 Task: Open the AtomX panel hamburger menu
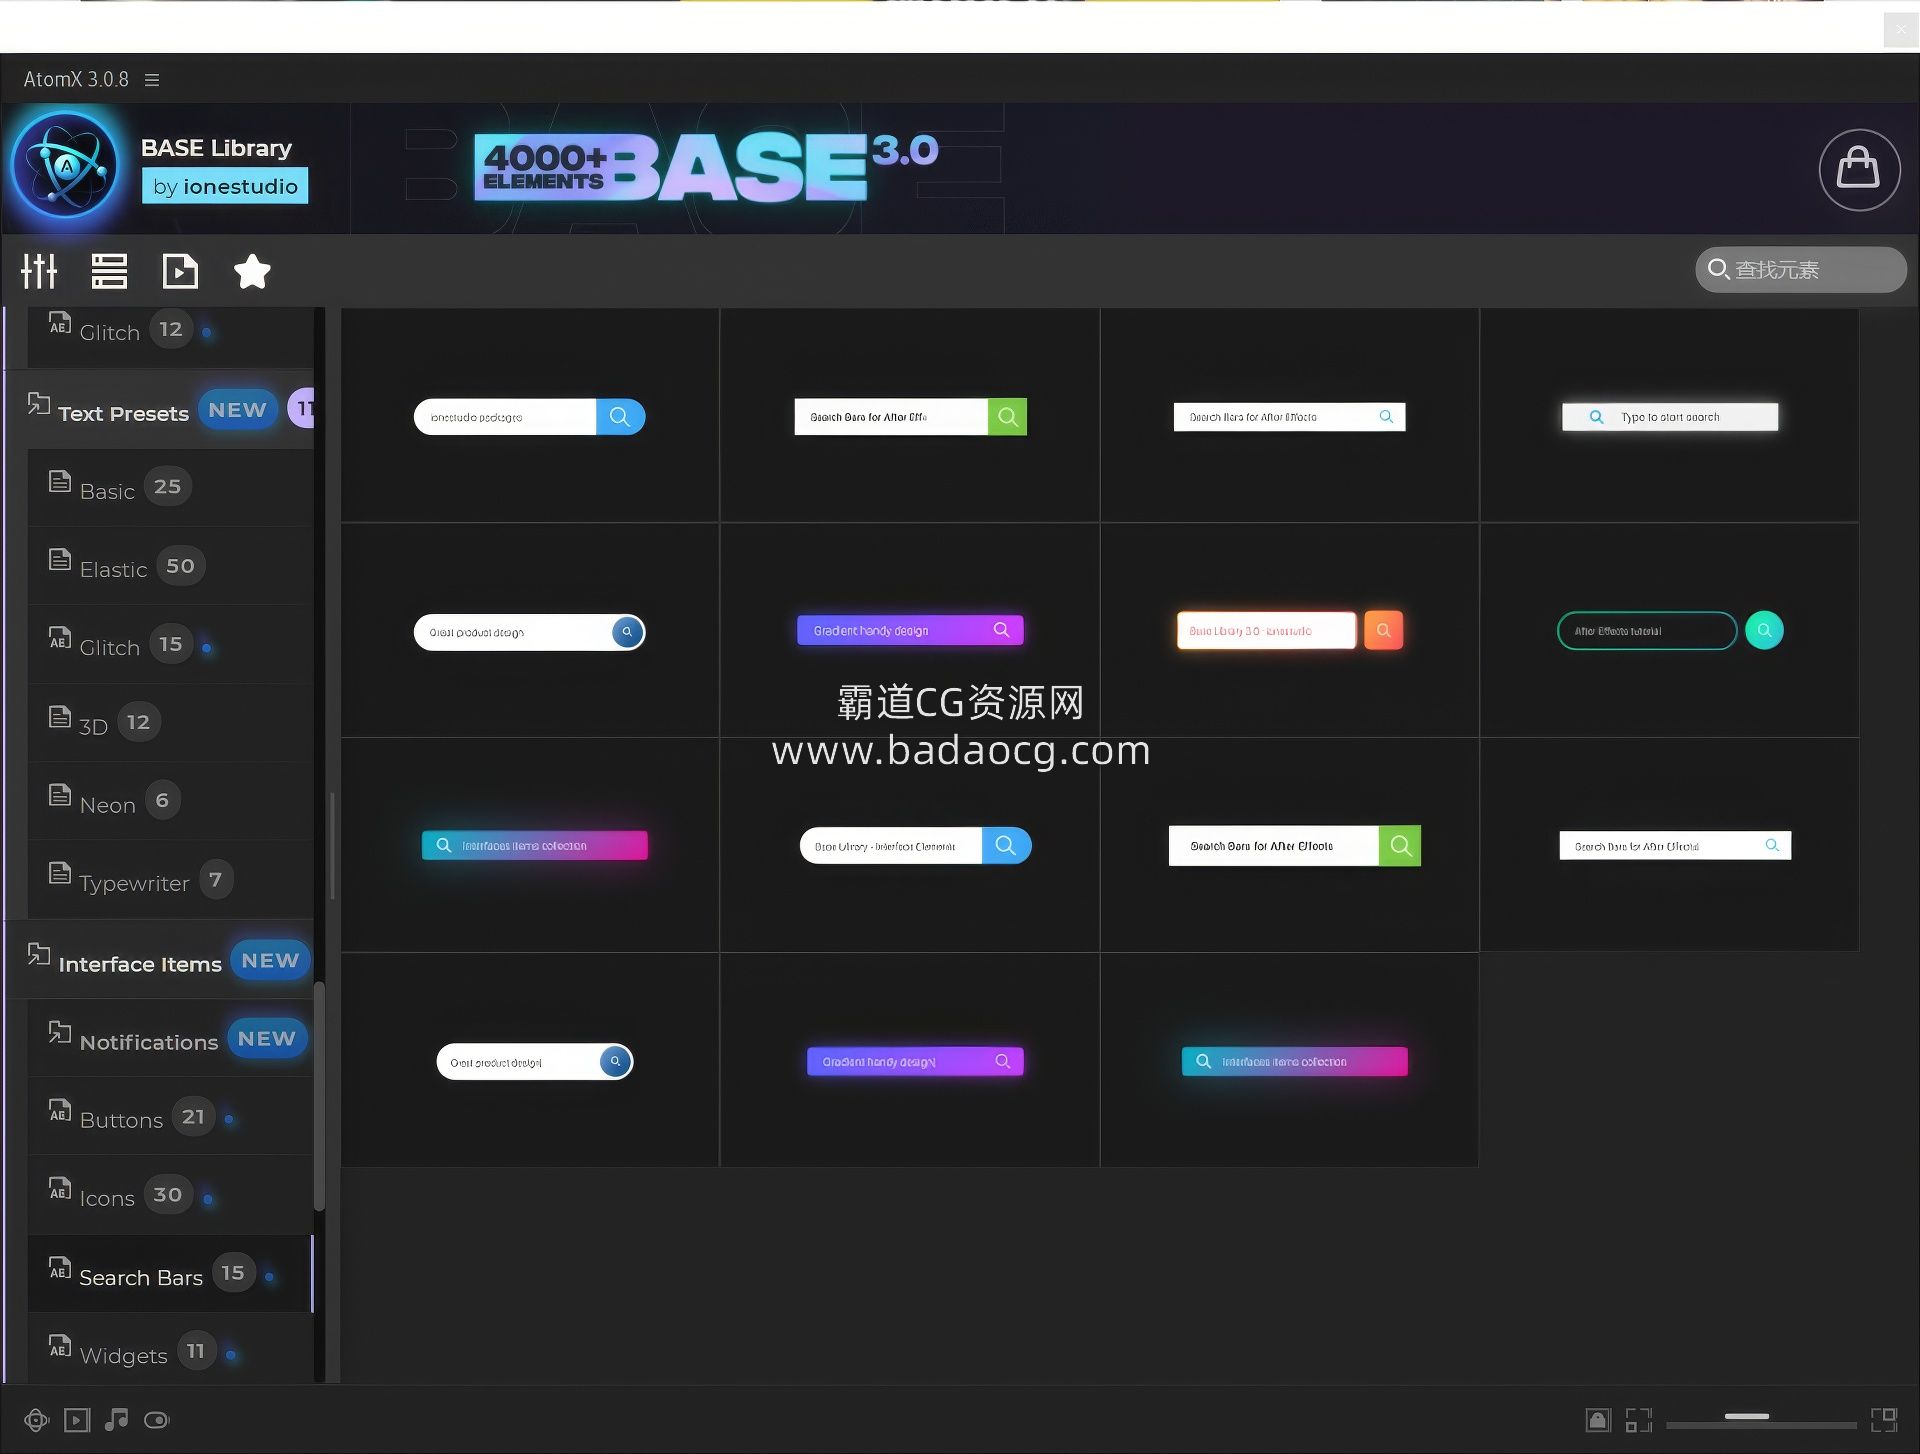tap(152, 80)
